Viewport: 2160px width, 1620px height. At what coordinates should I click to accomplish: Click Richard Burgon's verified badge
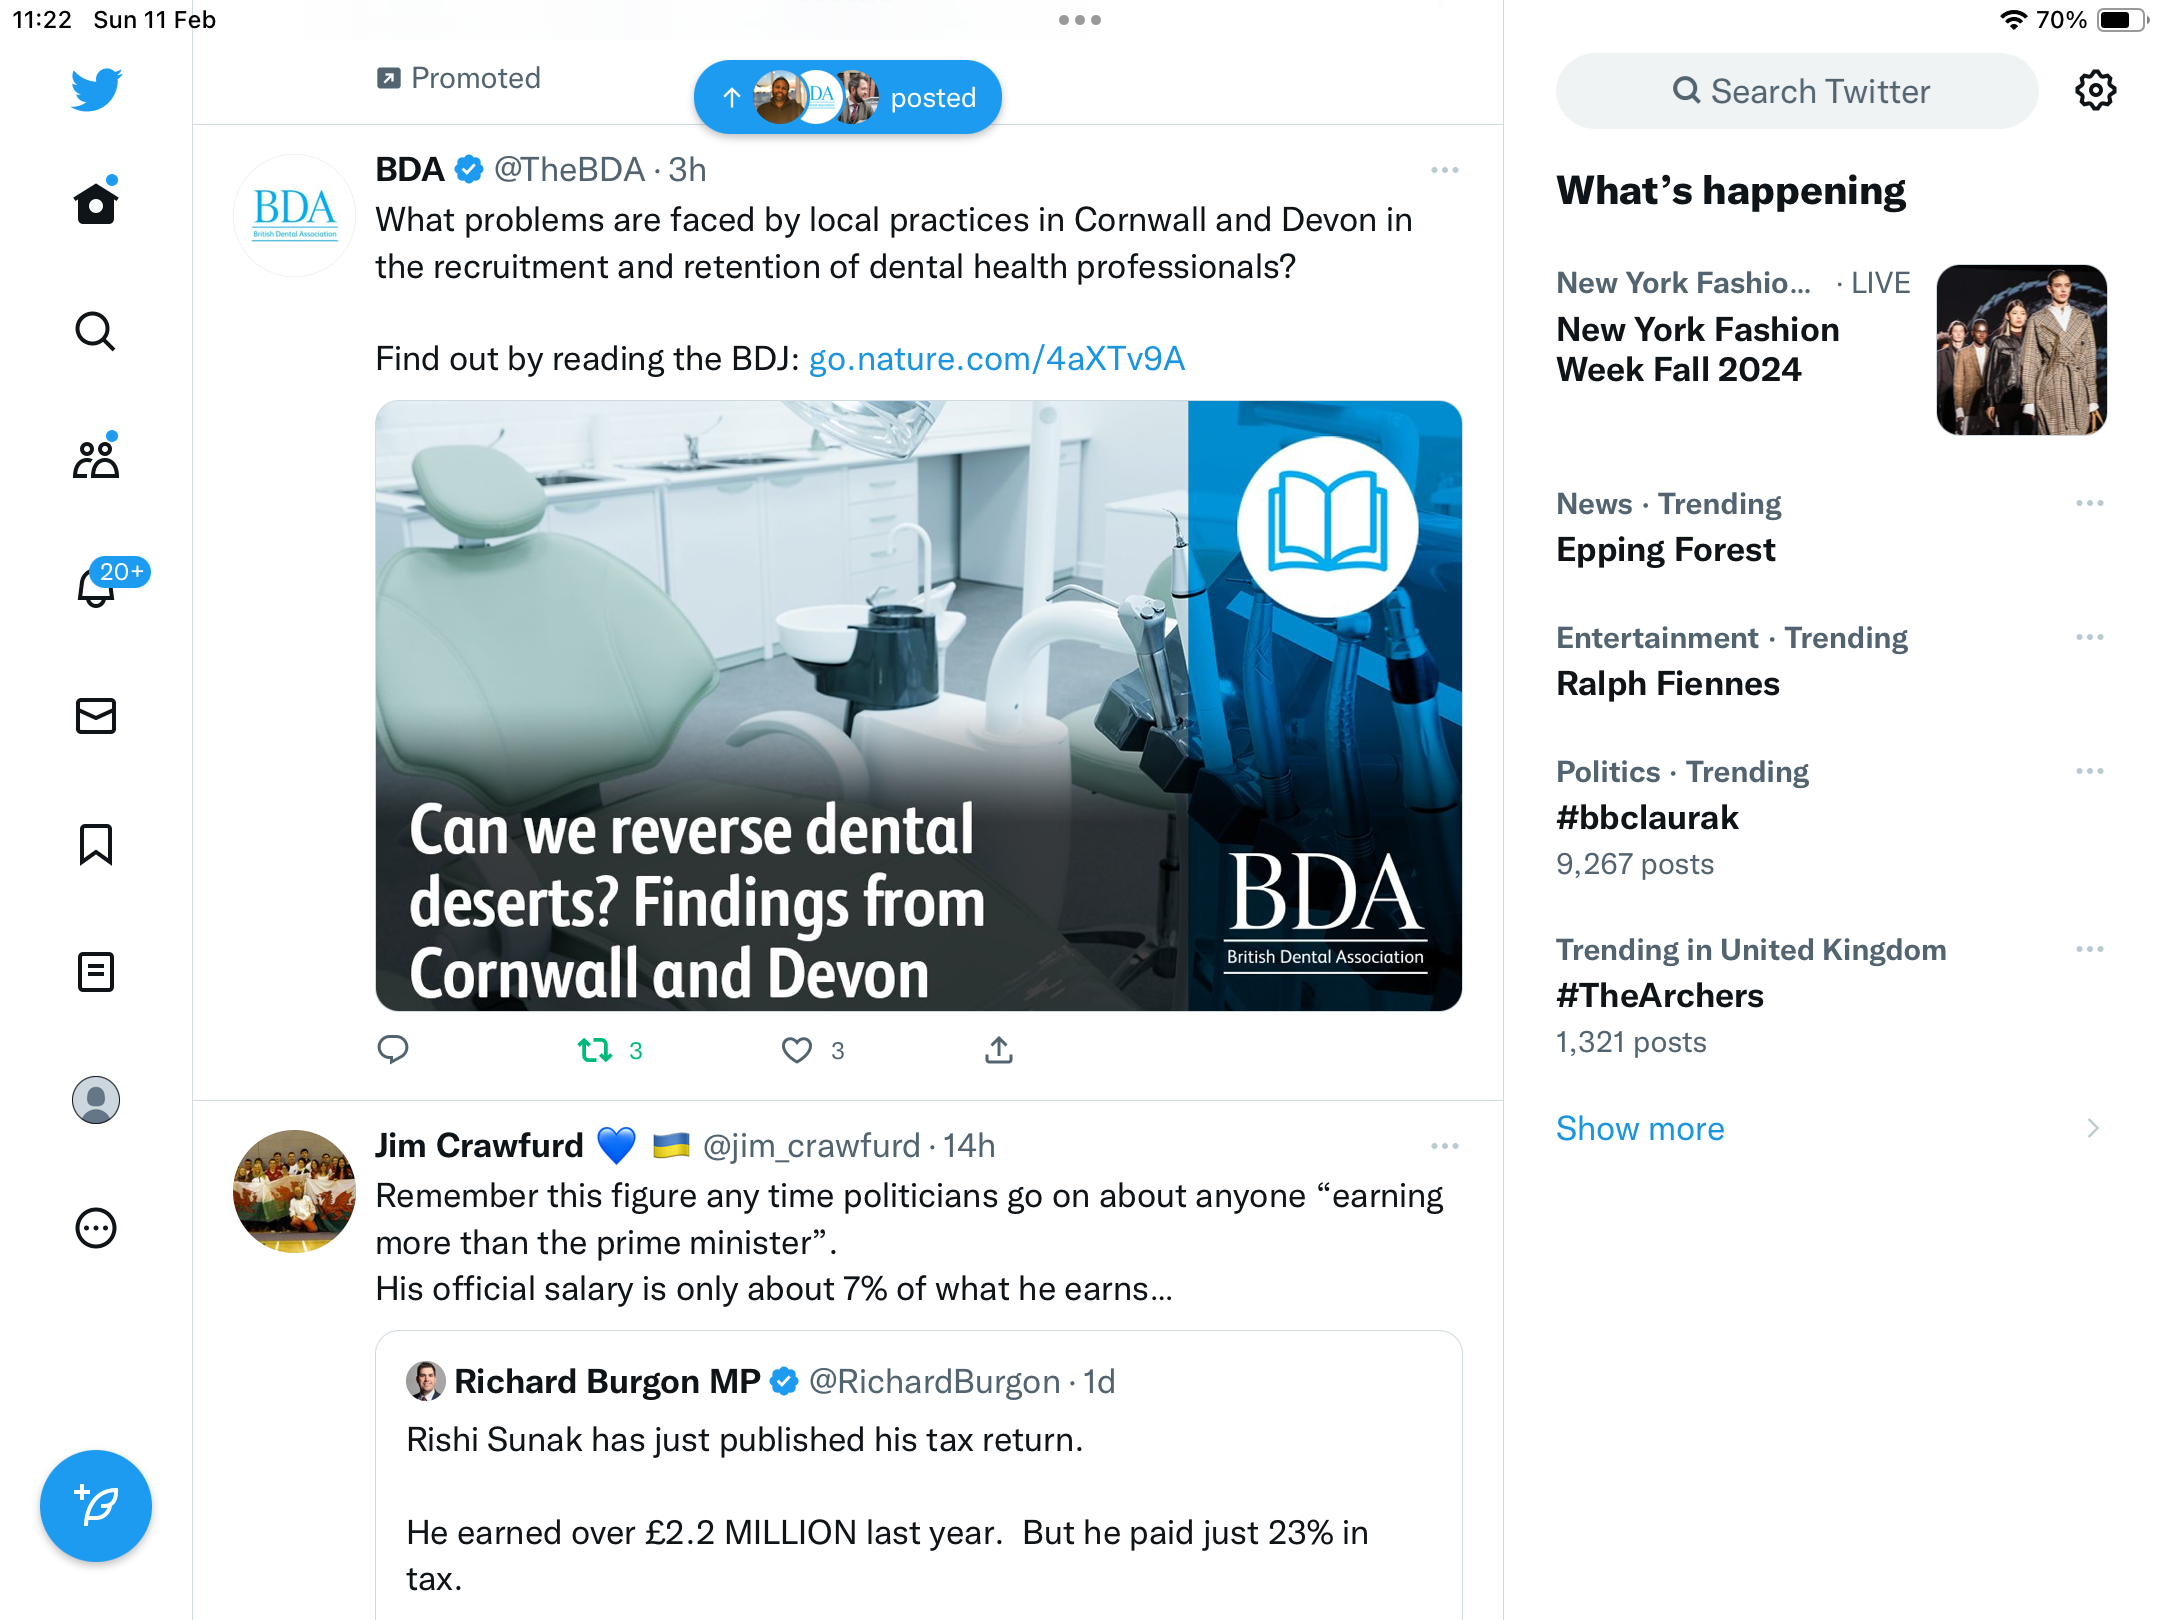pos(784,1382)
